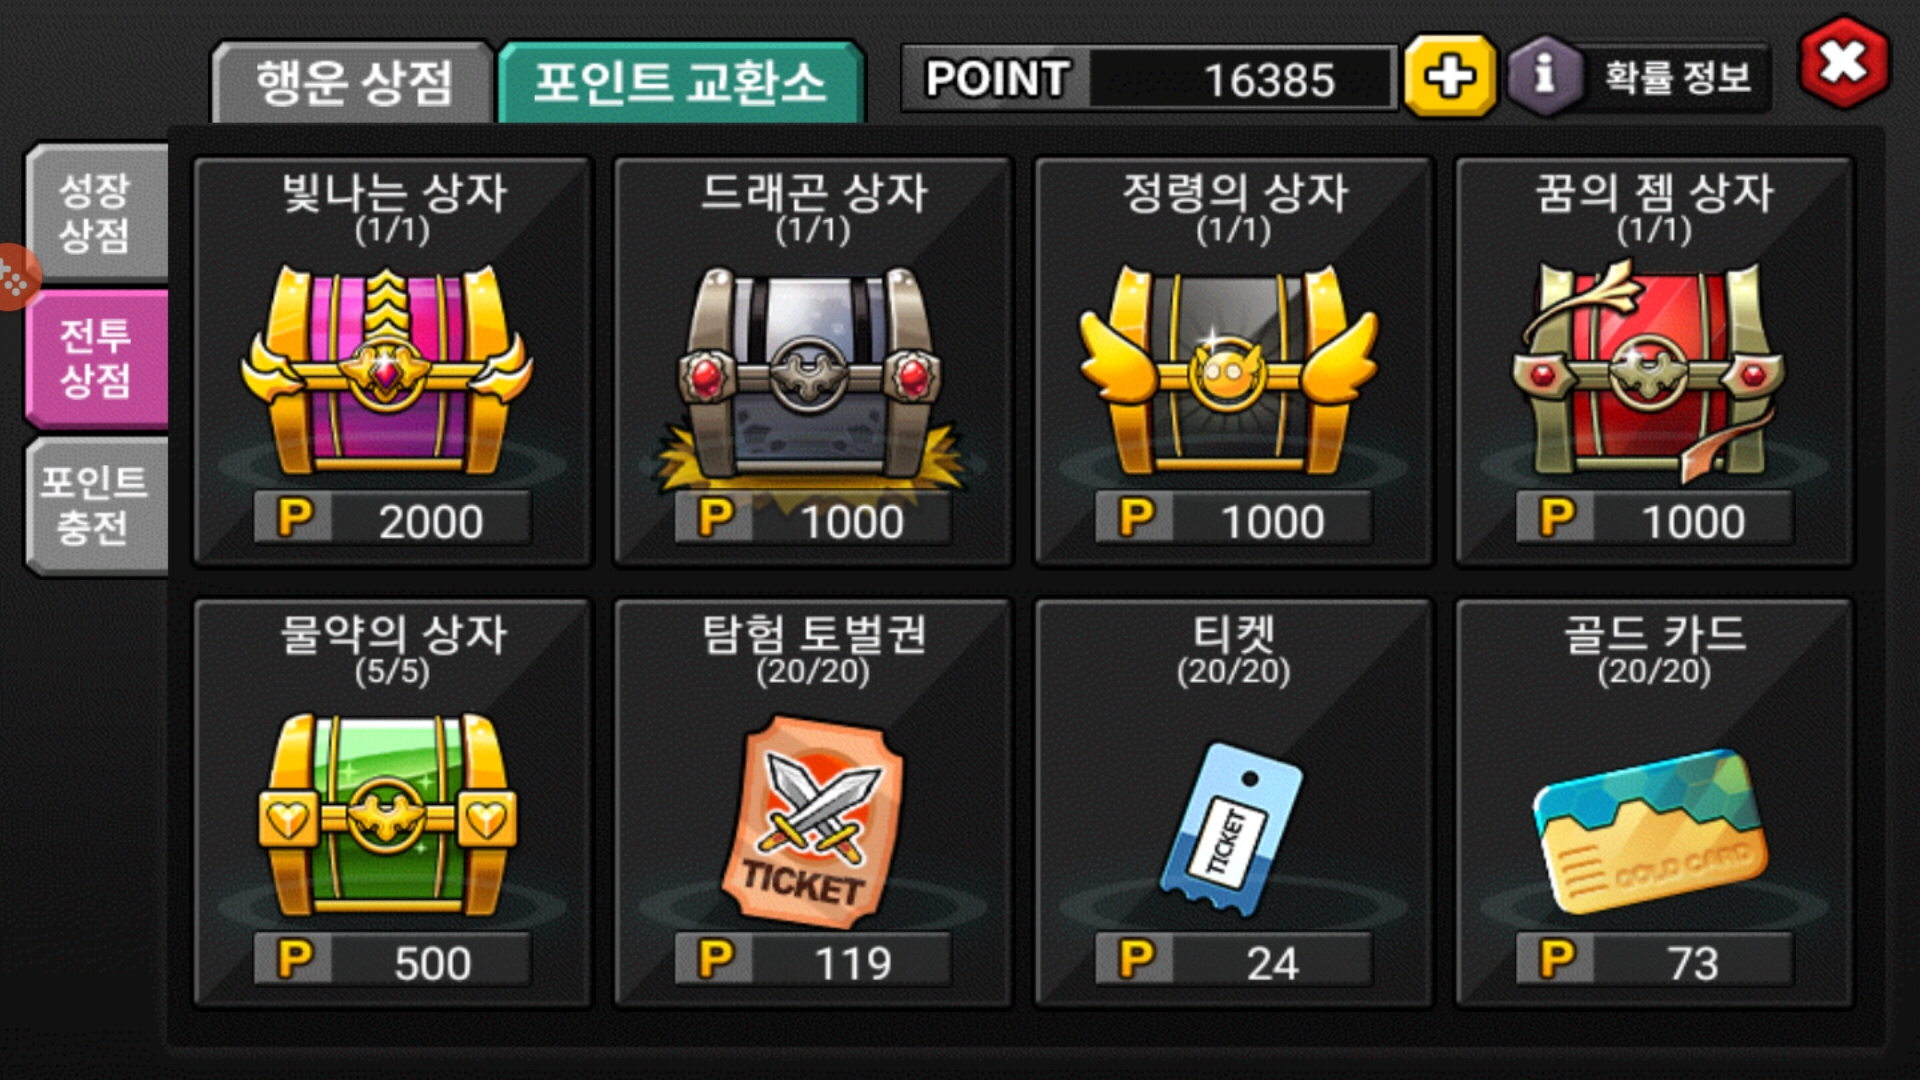Pick the red 꿈의 젬 상자 chest
This screenshot has height=1080, width=1920.
[1650, 368]
